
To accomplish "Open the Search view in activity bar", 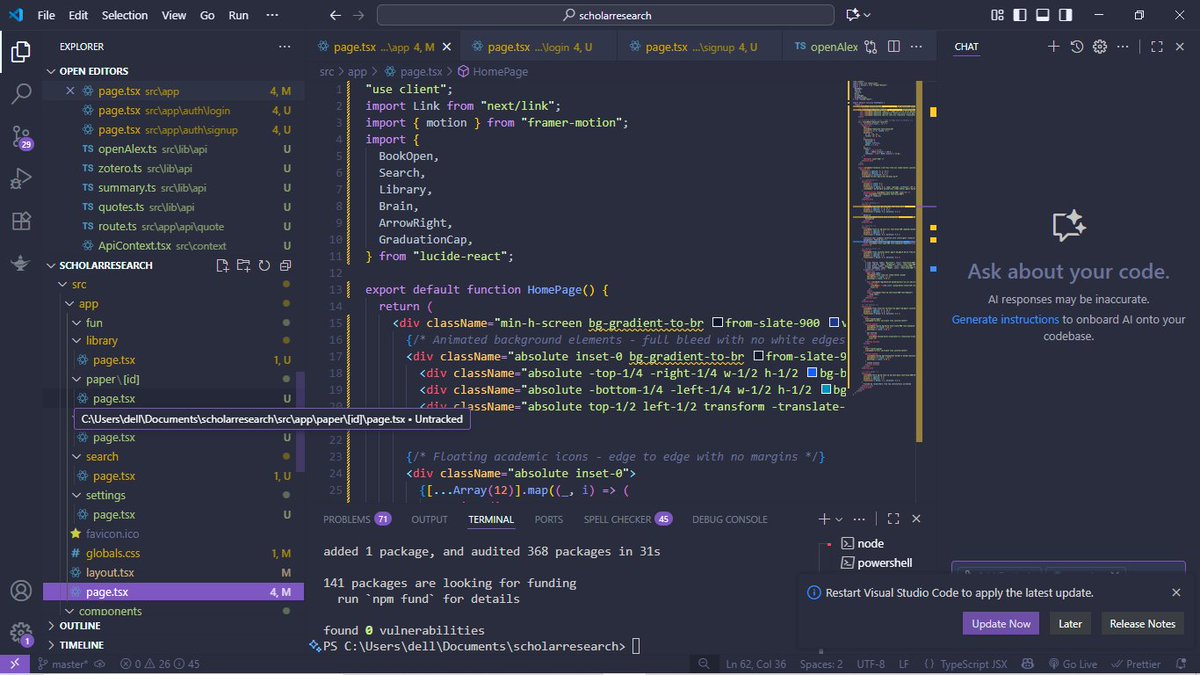I will (20, 95).
